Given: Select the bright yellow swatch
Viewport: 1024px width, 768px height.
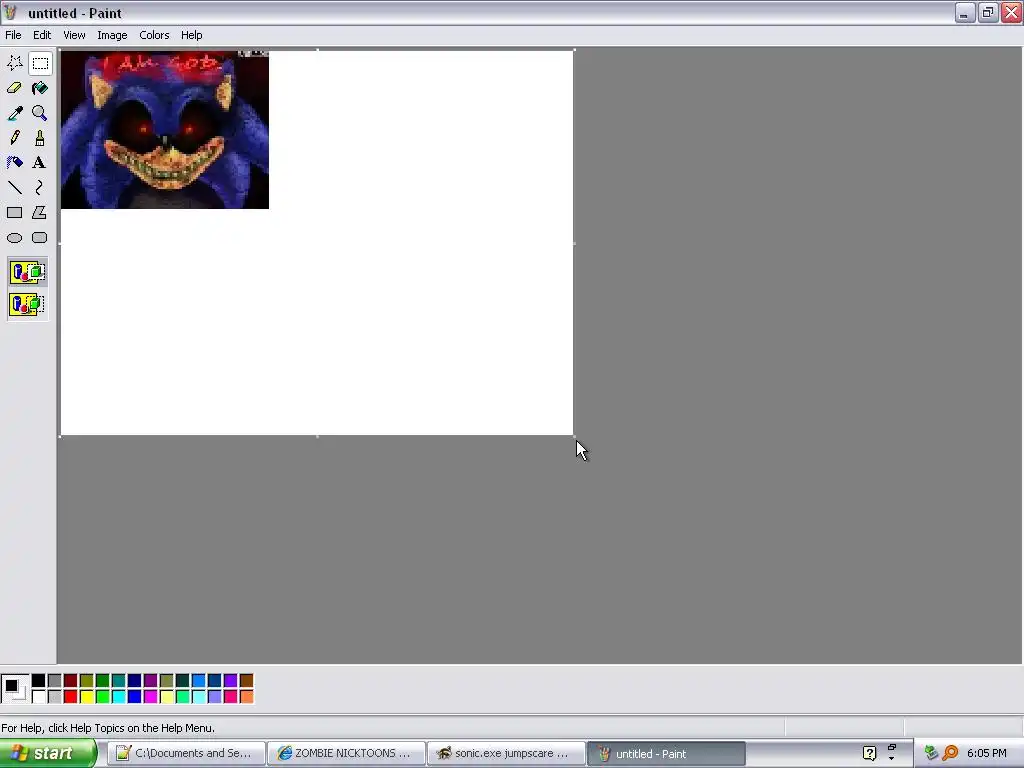Looking at the screenshot, I should click(87, 697).
